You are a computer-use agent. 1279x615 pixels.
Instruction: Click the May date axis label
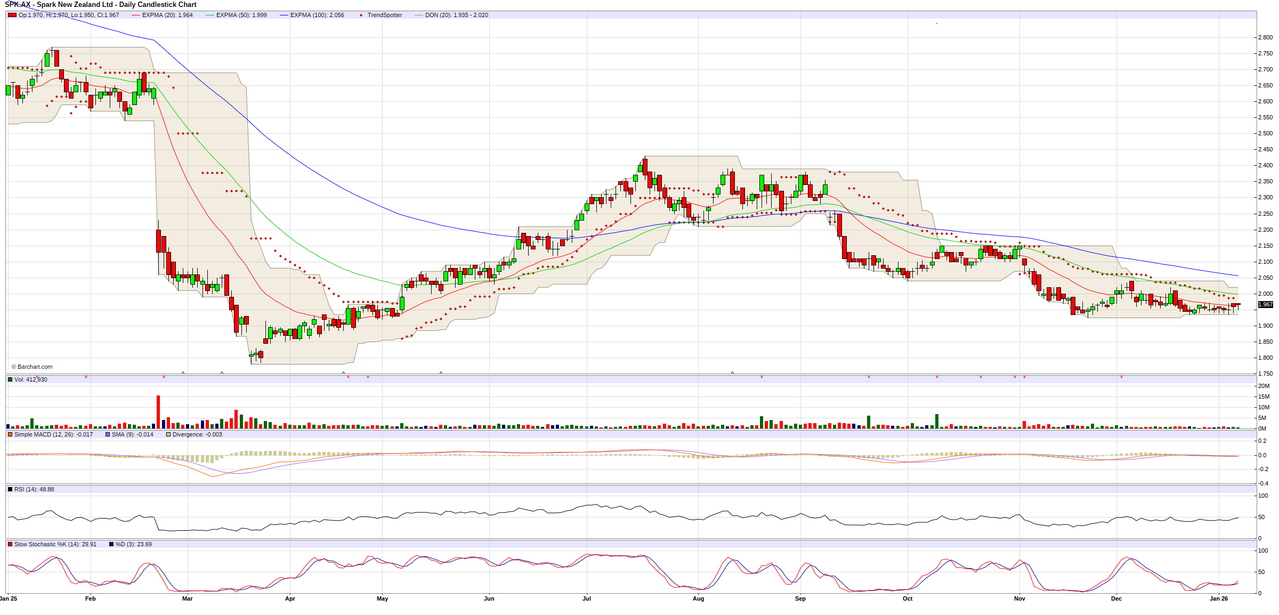click(382, 598)
